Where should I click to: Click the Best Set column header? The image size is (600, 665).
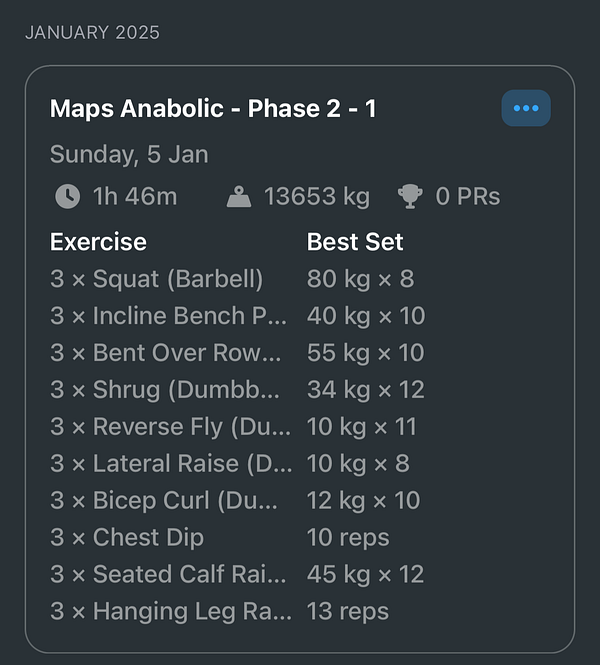[x=355, y=242]
